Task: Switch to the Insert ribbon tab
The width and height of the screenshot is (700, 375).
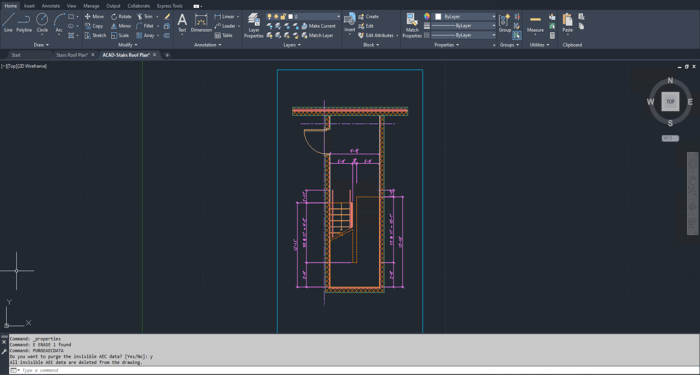Action: click(29, 6)
